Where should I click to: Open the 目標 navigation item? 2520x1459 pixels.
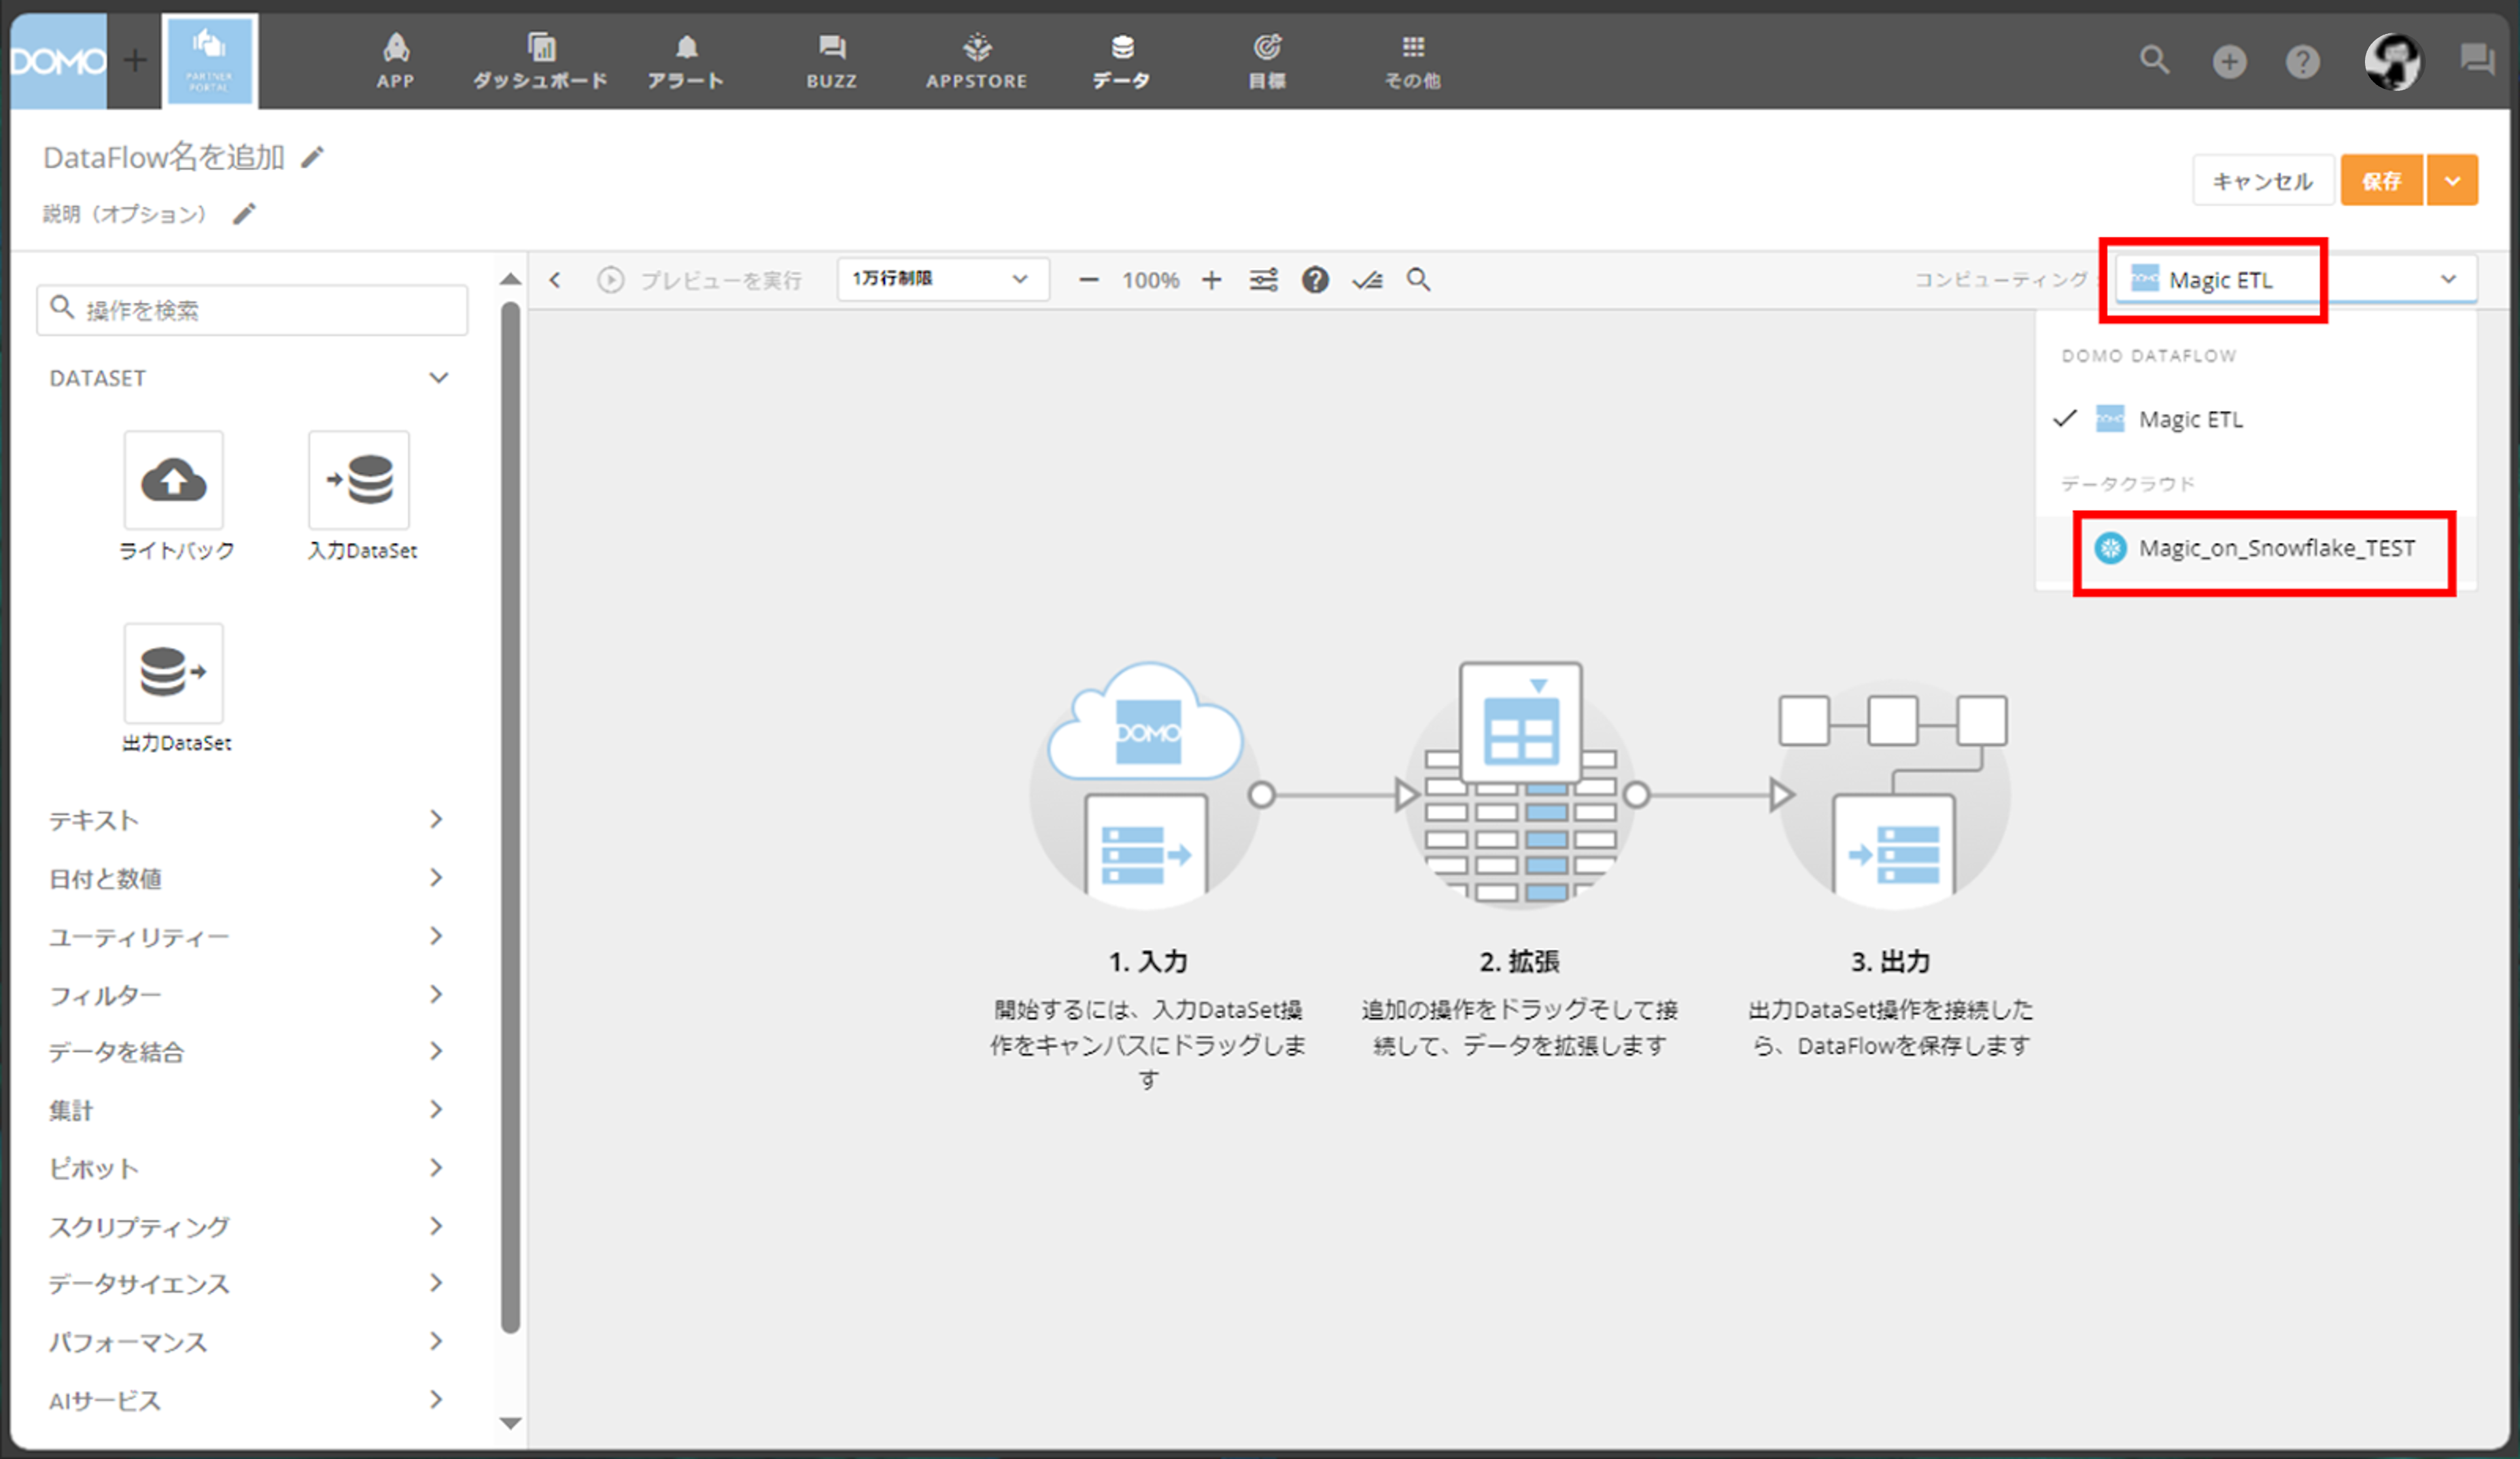point(1267,61)
